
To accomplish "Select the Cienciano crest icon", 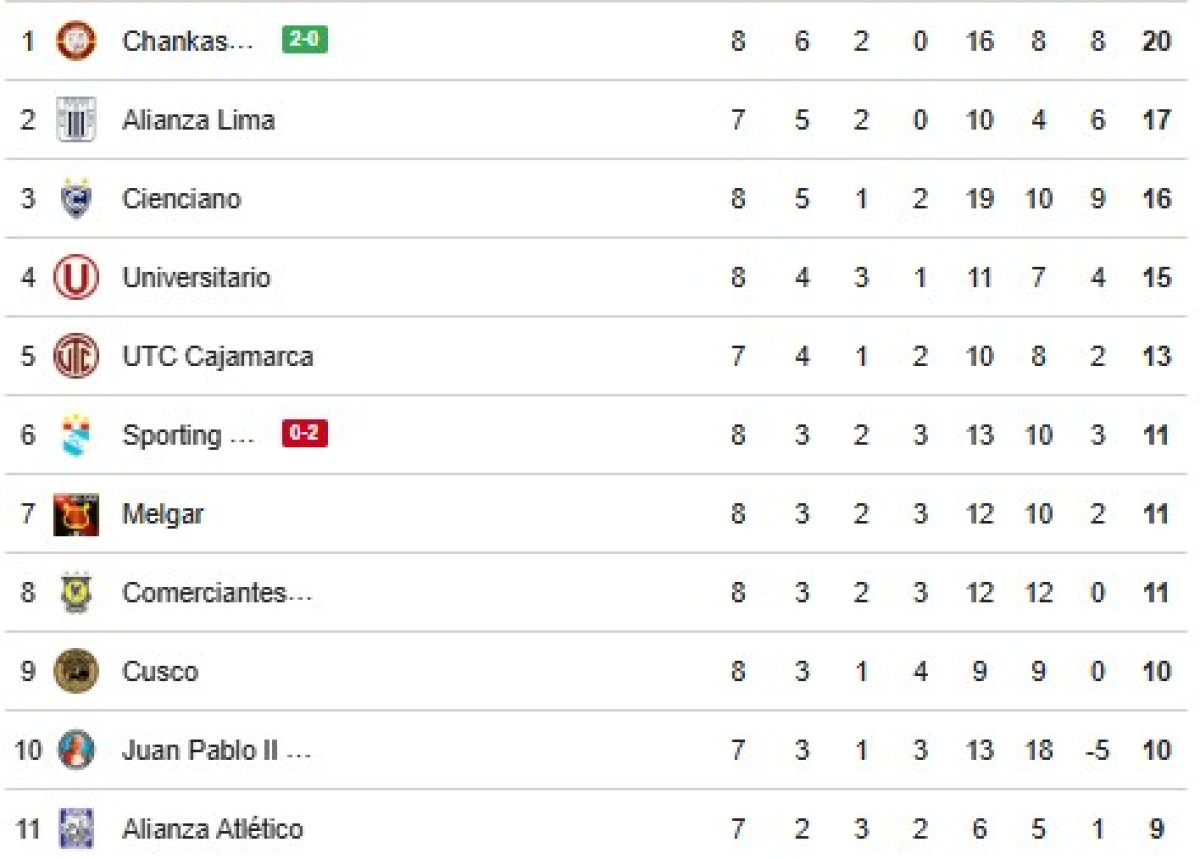I will point(74,199).
